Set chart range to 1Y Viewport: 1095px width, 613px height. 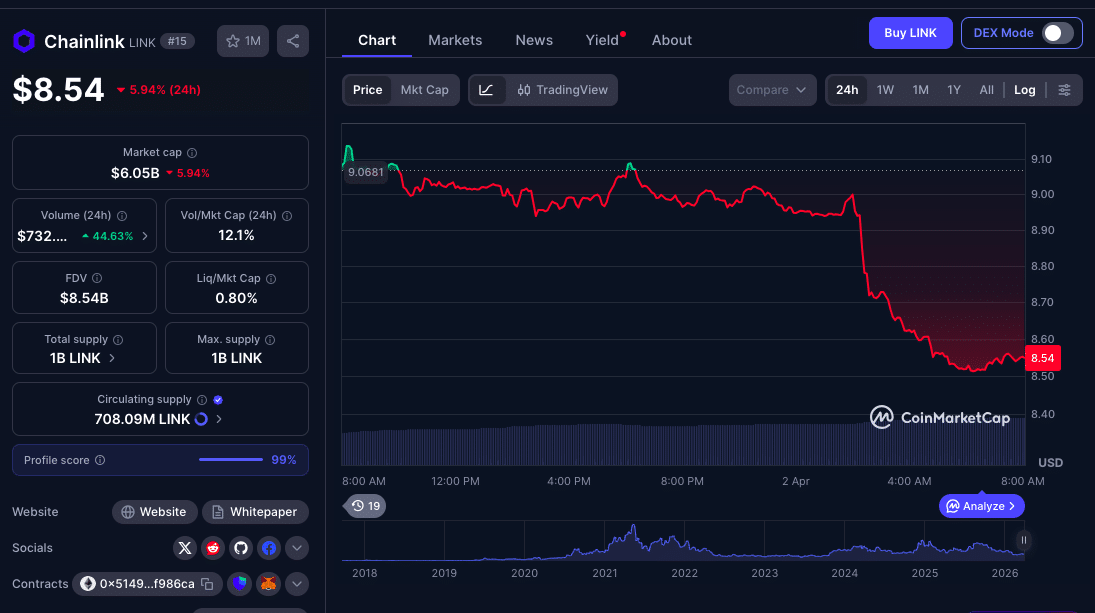954,90
